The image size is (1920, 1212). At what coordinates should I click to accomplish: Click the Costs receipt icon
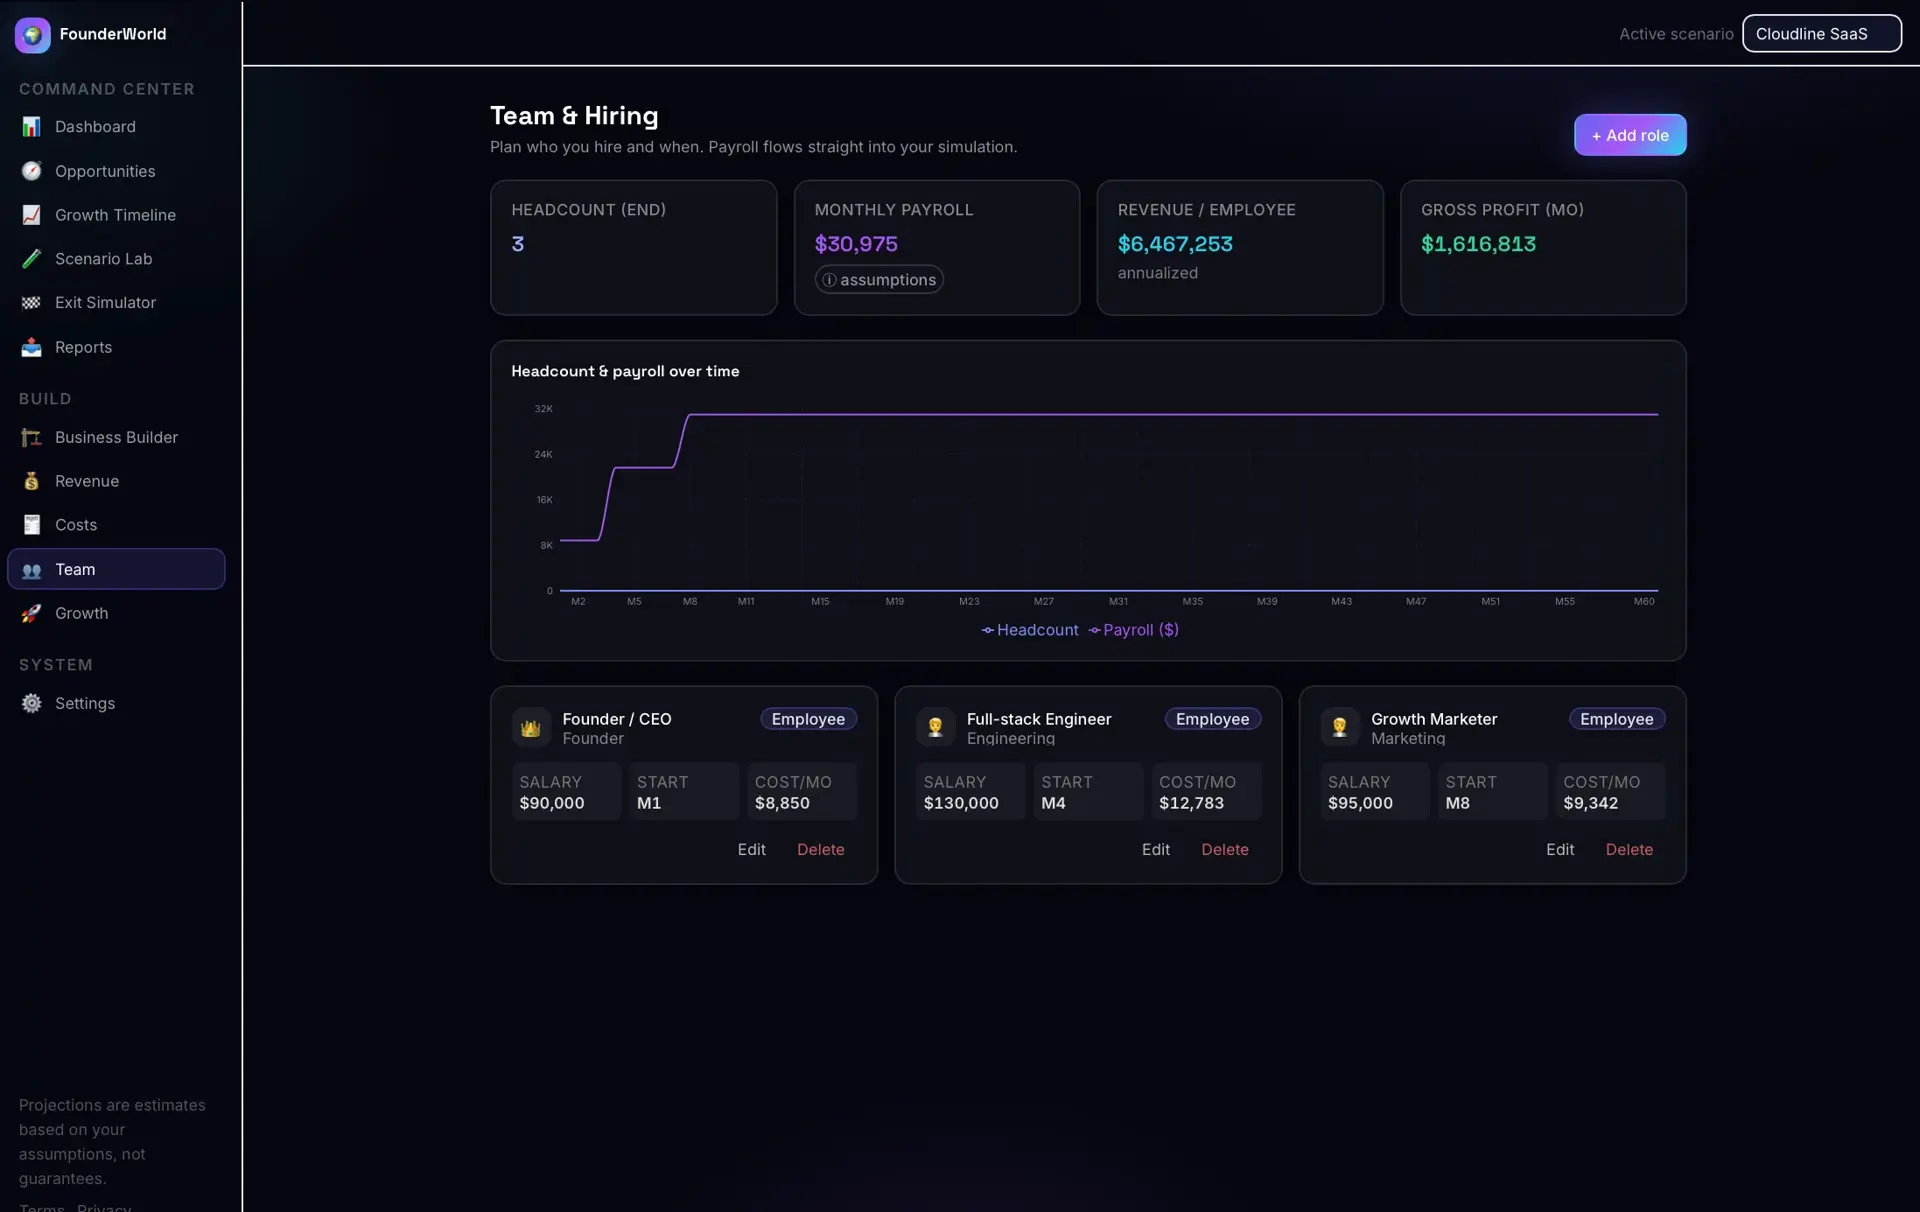32,525
